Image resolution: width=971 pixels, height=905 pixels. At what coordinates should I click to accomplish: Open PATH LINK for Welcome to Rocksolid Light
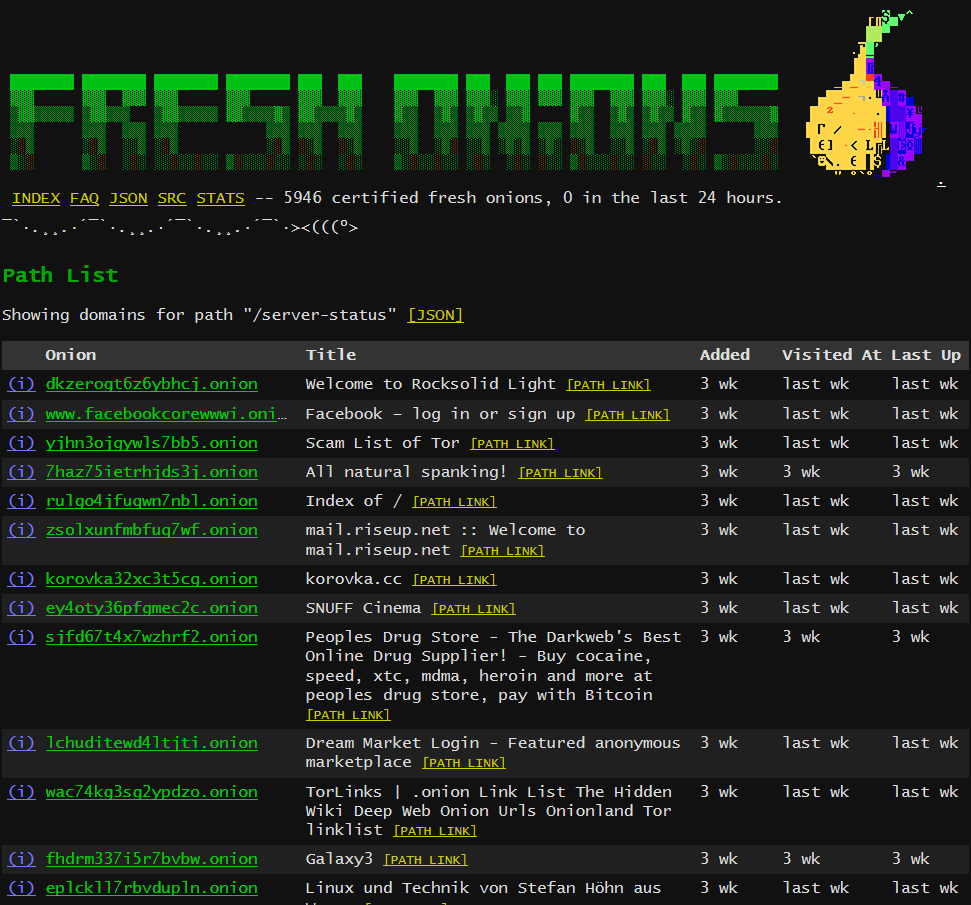pos(609,385)
